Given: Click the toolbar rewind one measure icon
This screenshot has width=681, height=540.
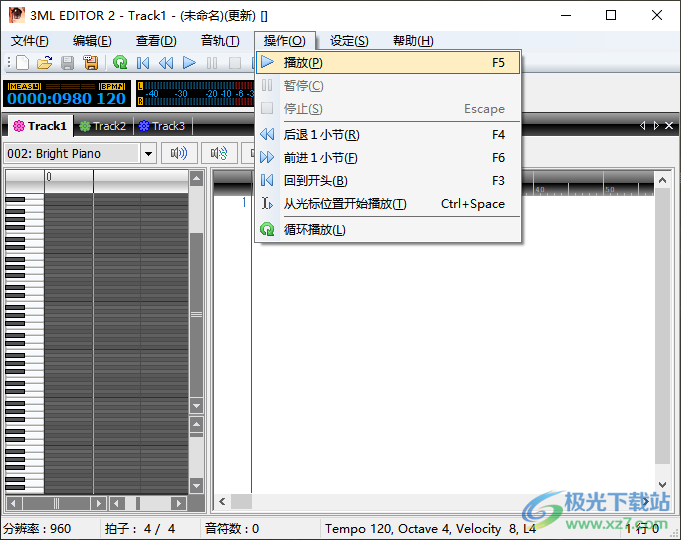Looking at the screenshot, I should tap(166, 63).
